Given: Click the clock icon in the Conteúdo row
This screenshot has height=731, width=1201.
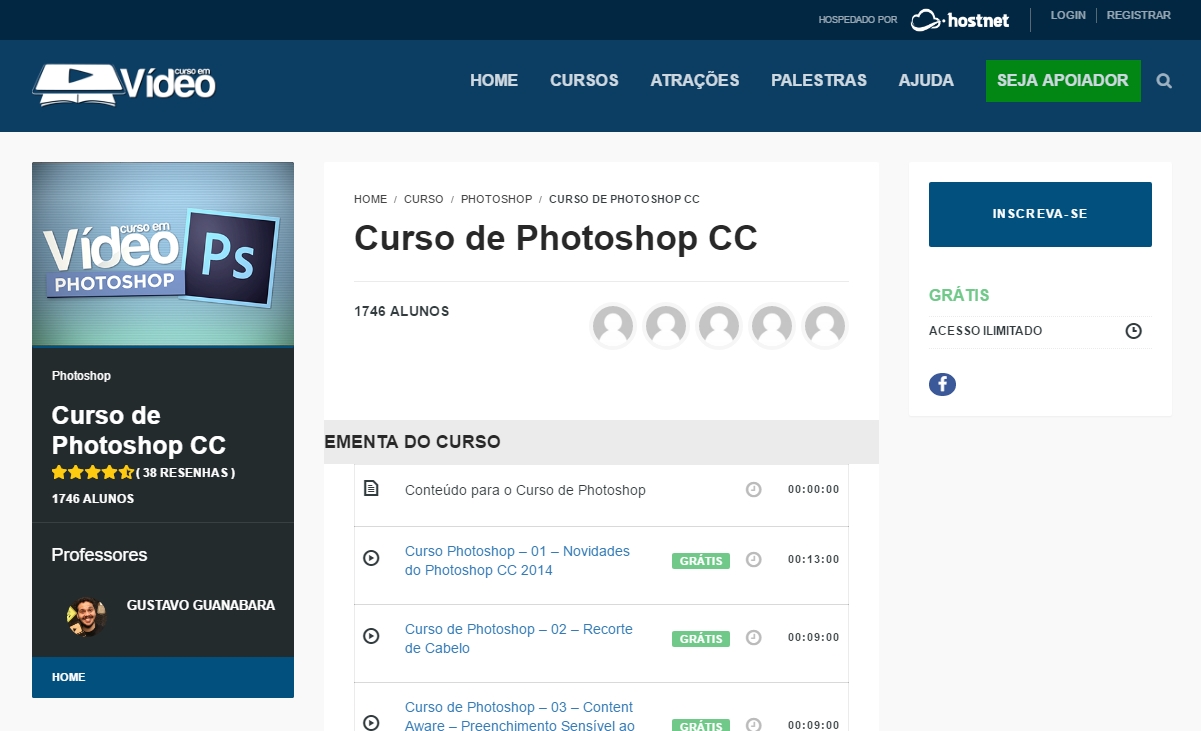Looking at the screenshot, I should tap(754, 490).
